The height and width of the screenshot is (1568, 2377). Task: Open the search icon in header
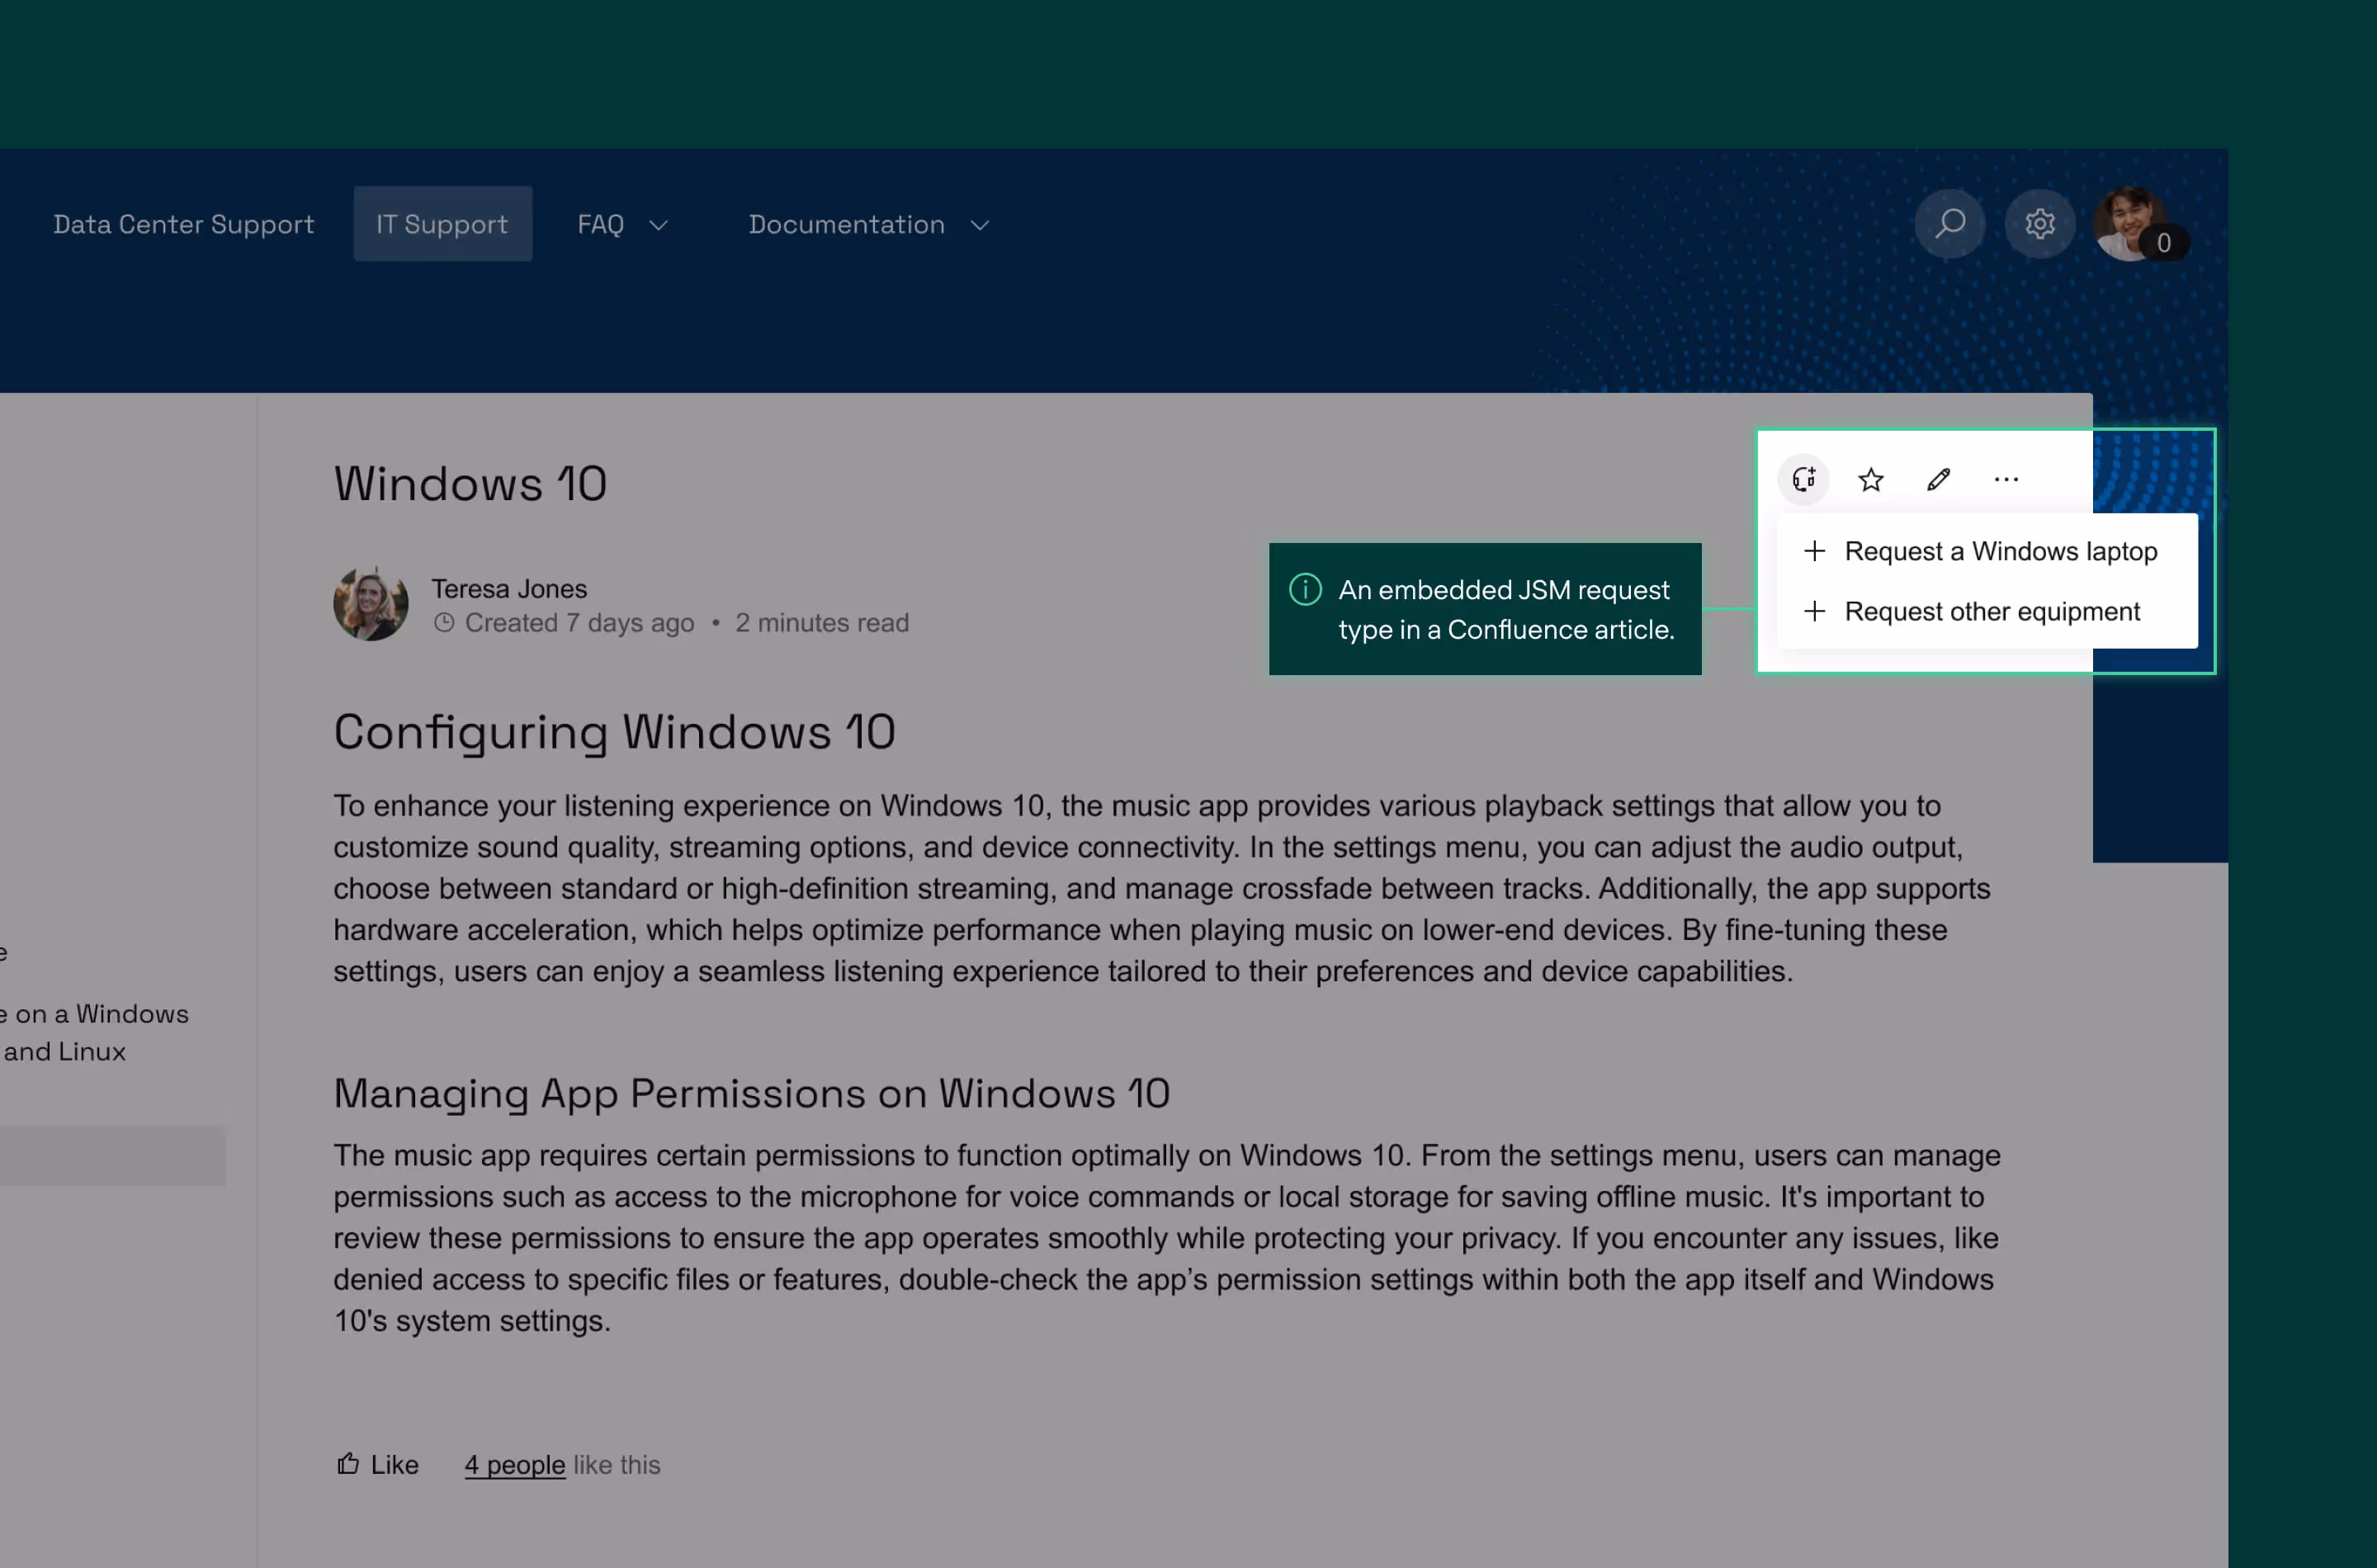1949,224
